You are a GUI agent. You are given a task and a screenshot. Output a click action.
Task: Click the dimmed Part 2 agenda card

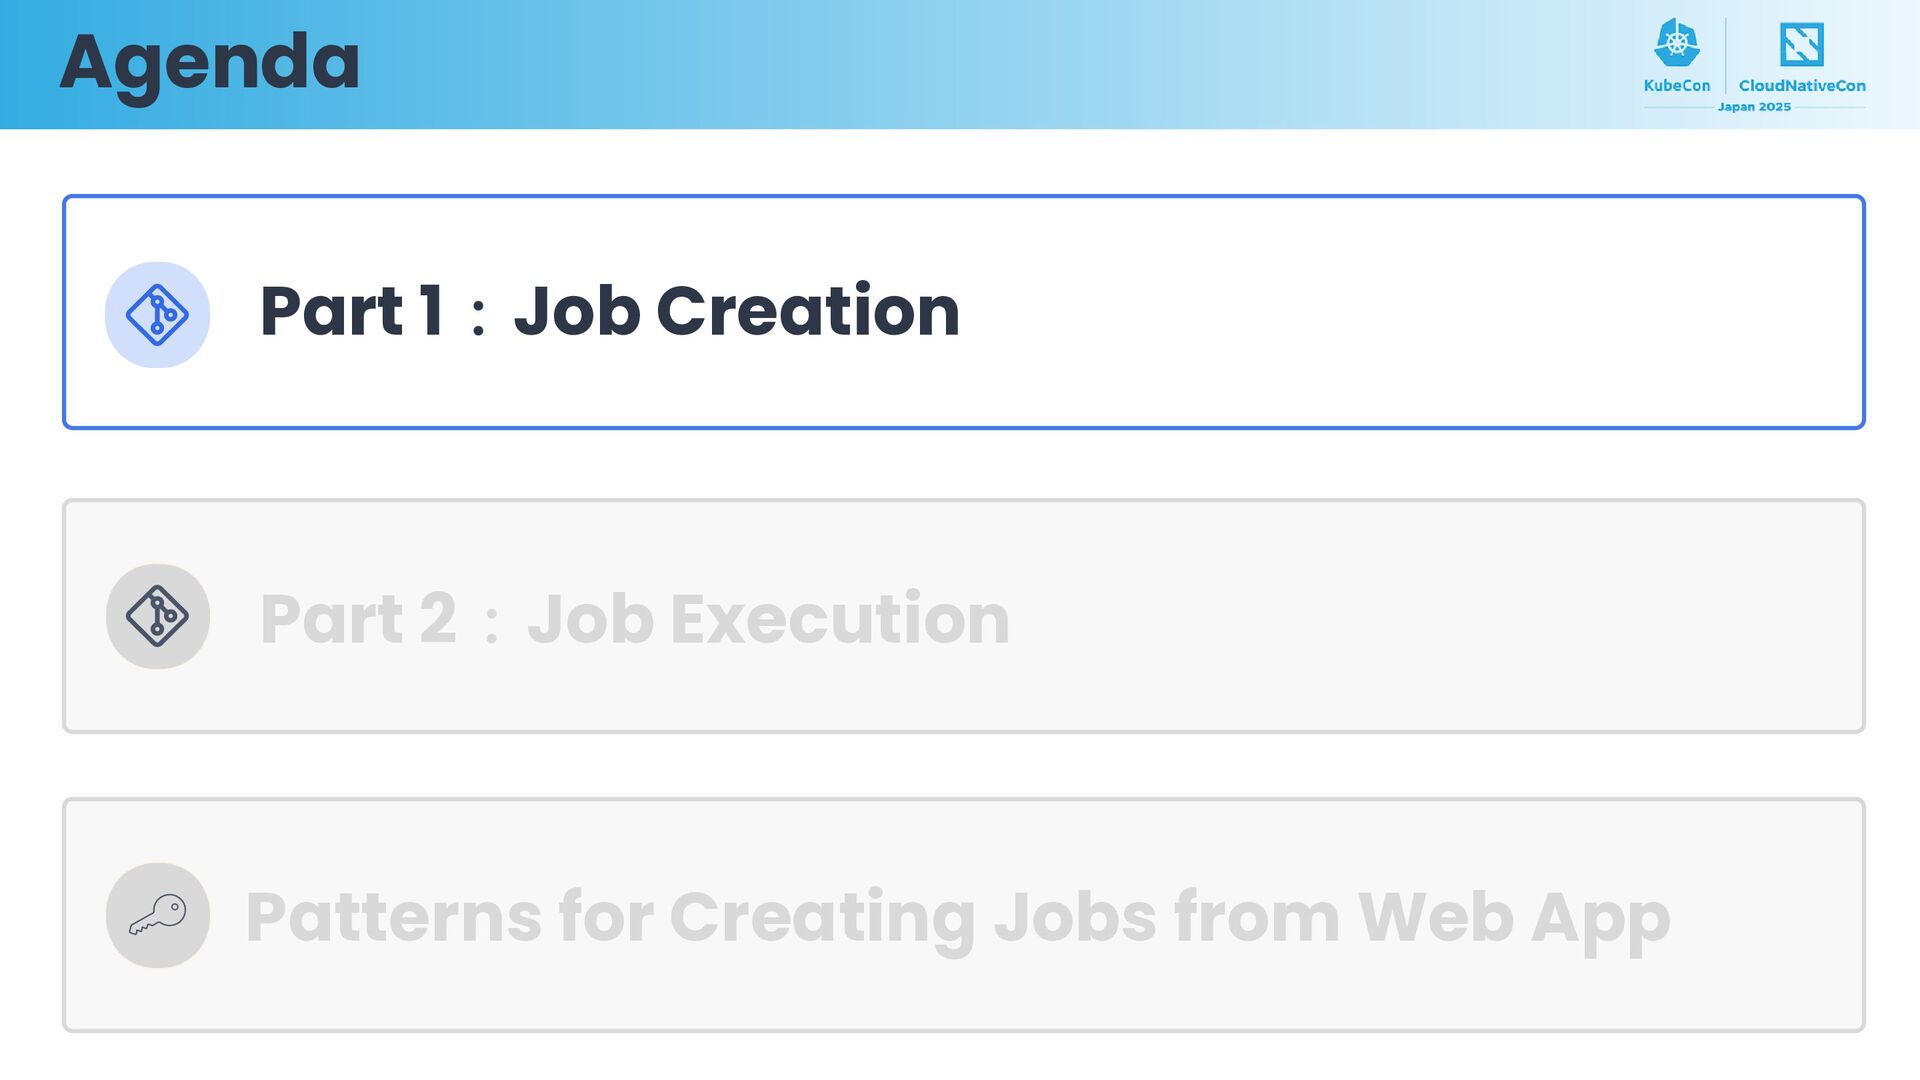coord(964,616)
